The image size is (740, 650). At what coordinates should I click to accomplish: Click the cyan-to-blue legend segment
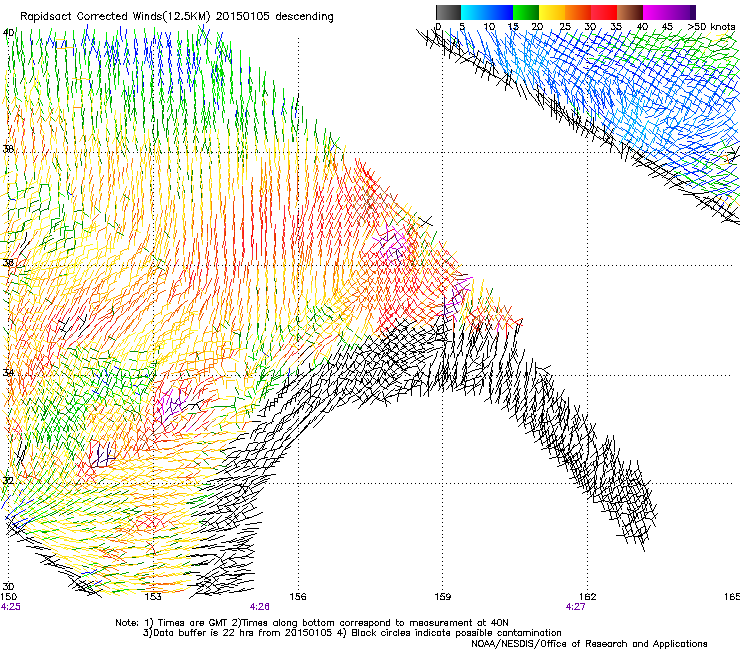487,12
